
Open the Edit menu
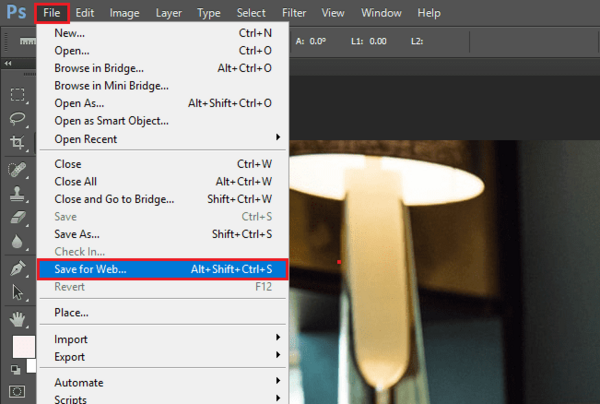[85, 13]
